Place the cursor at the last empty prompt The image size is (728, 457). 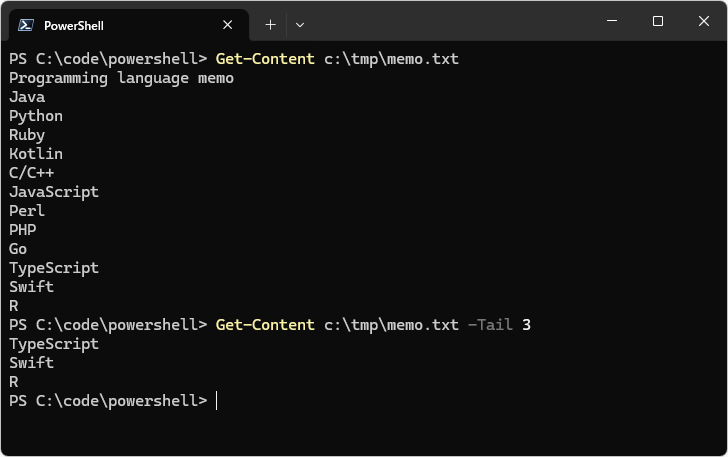[x=216, y=400]
